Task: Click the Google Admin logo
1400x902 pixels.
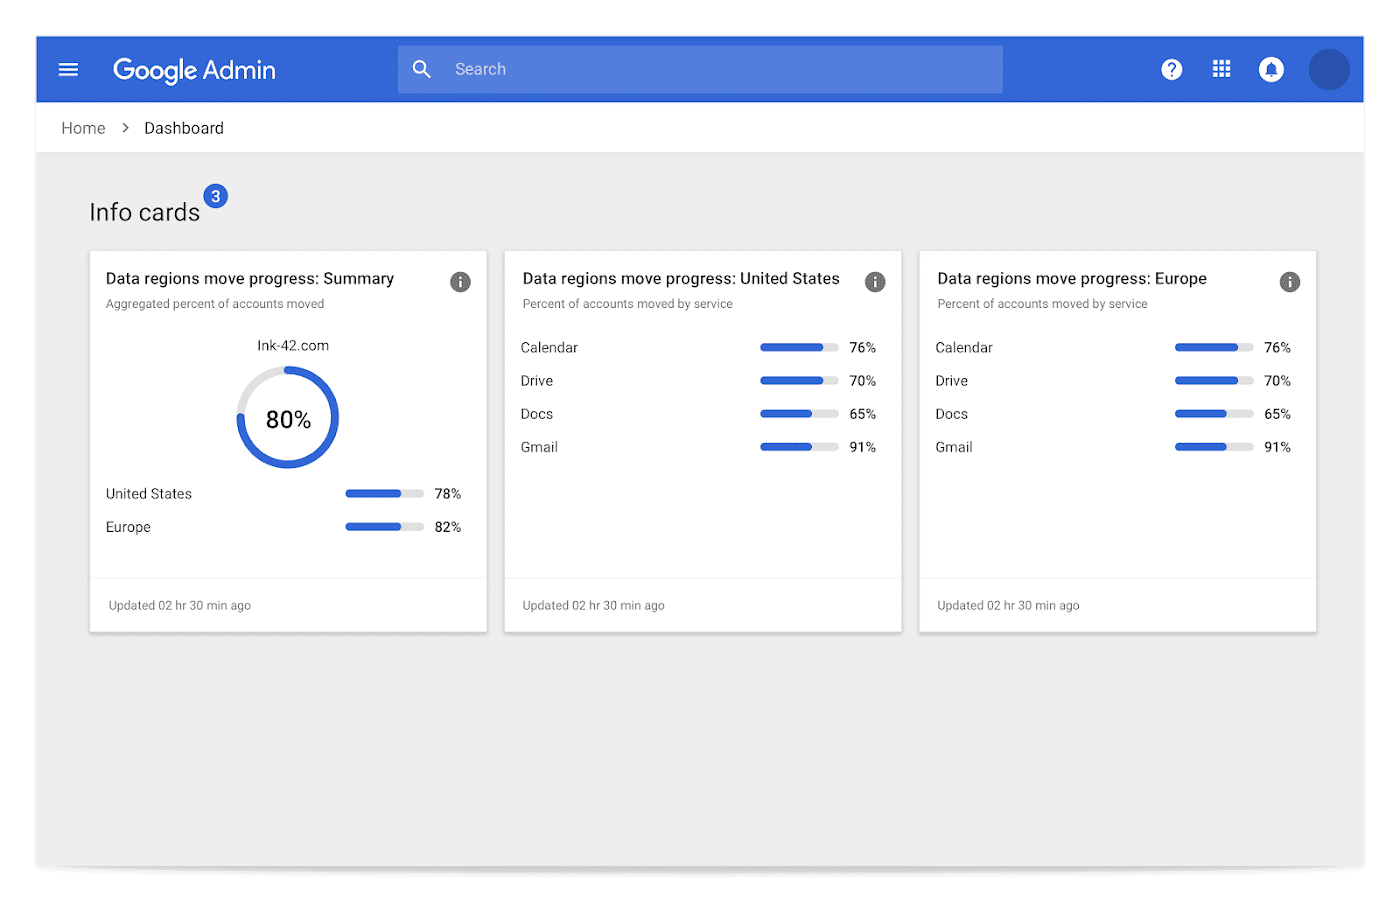Action: (x=194, y=70)
